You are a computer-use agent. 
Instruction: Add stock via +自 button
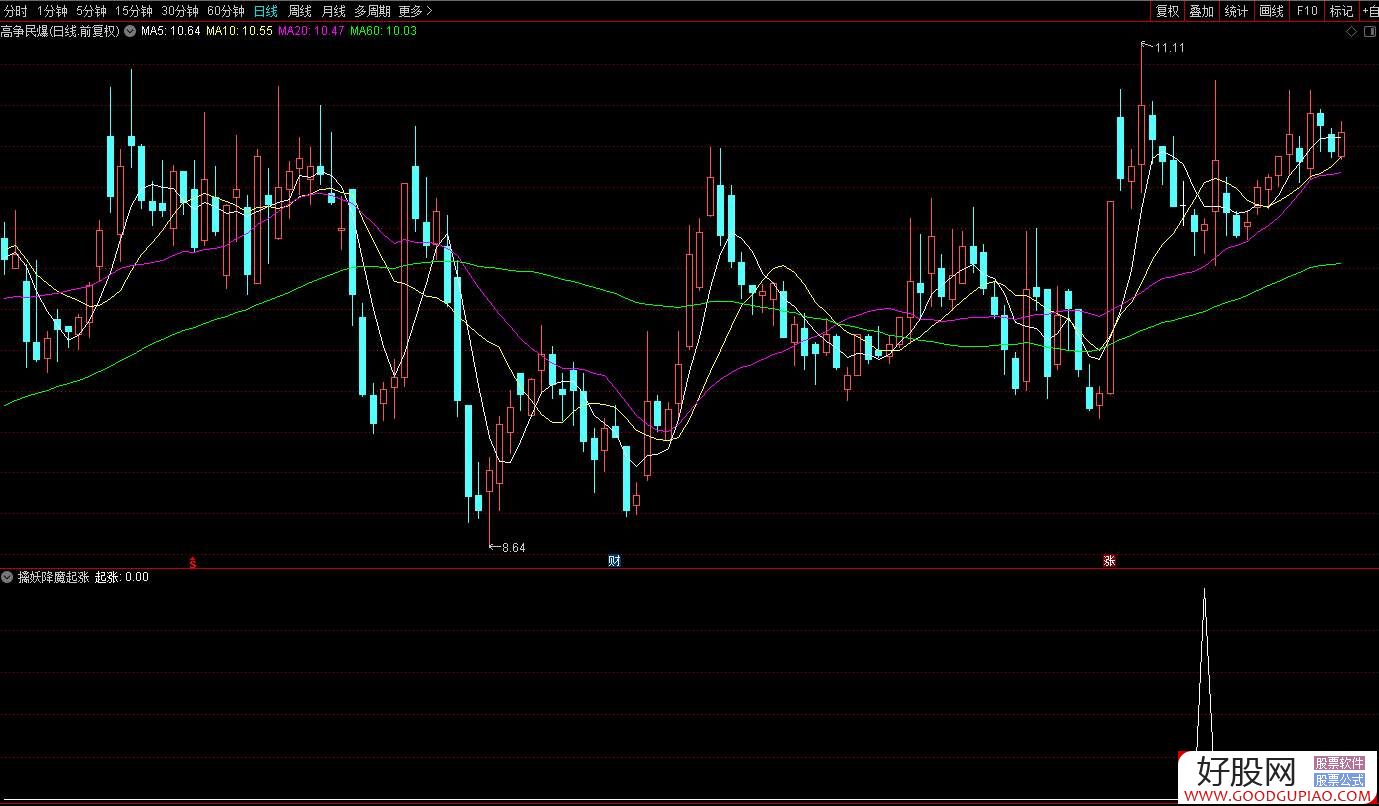1369,11
